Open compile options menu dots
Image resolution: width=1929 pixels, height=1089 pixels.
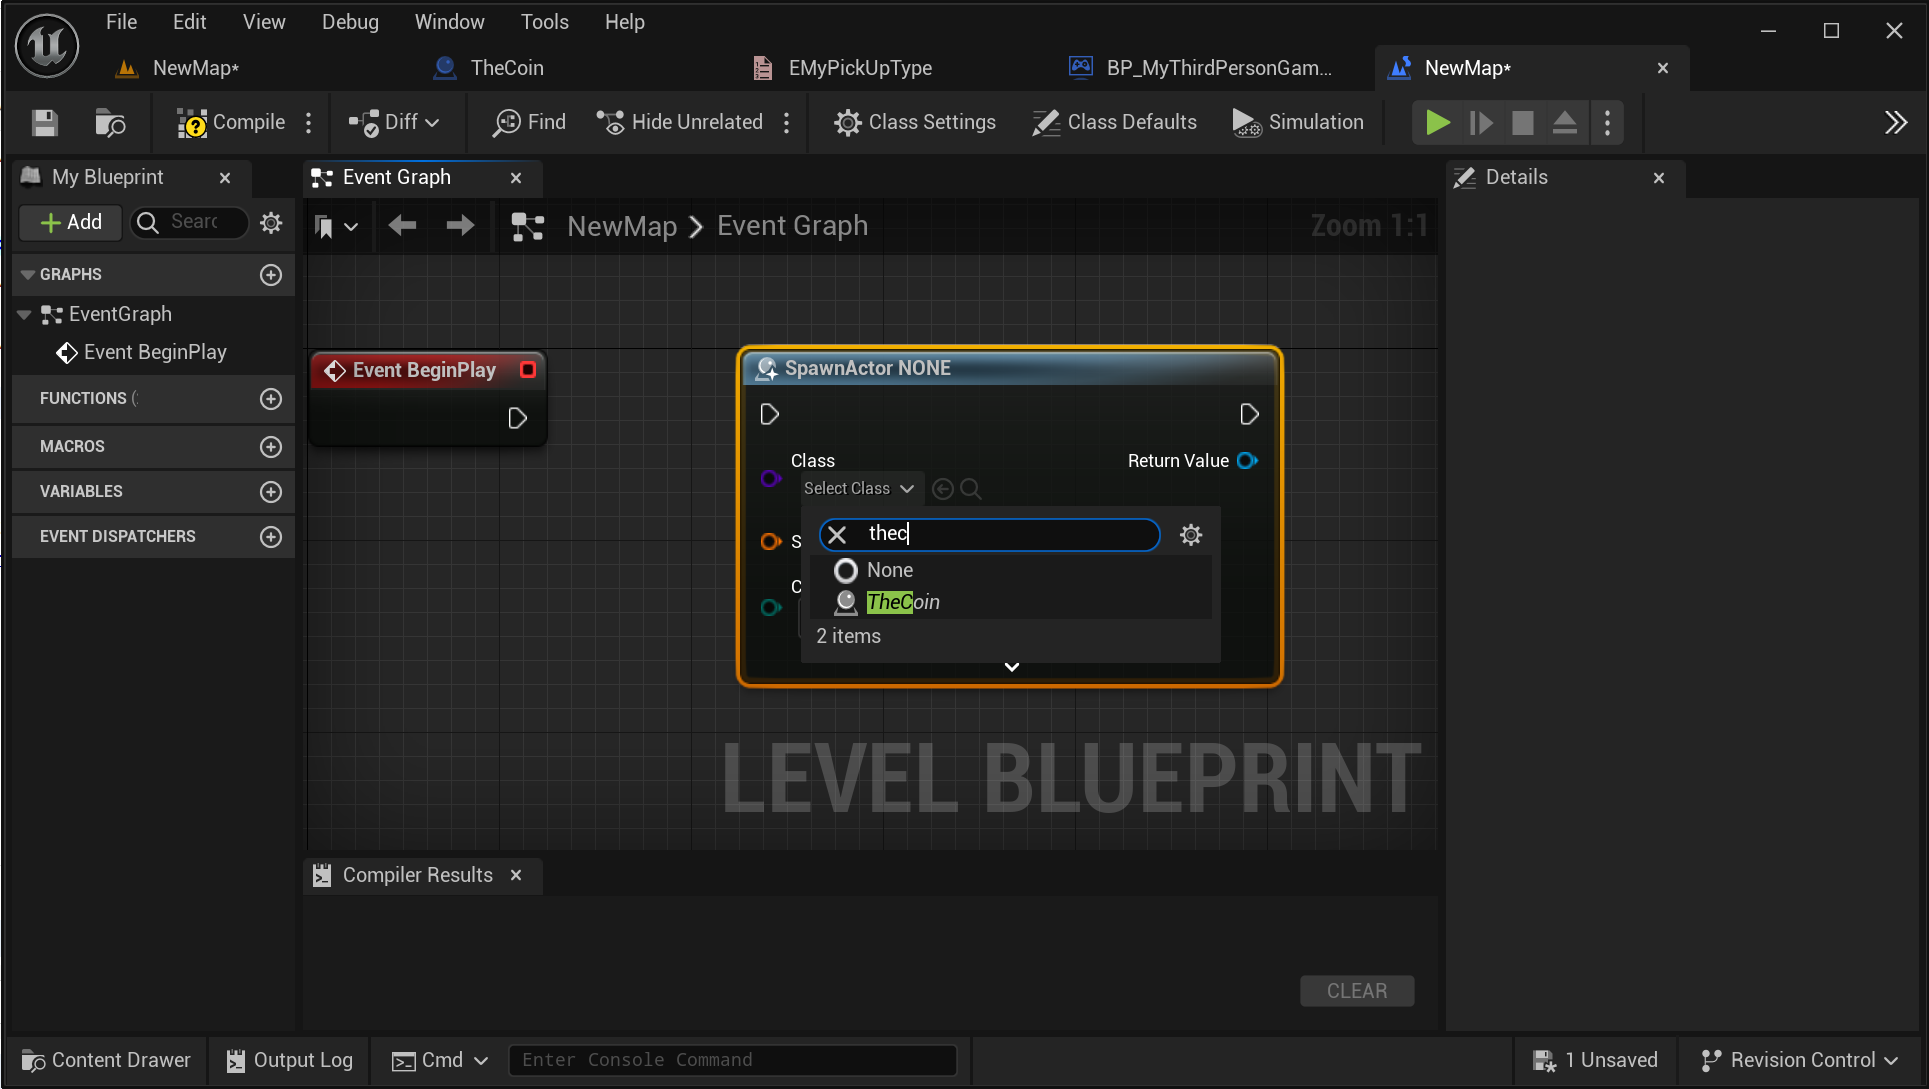tap(309, 122)
